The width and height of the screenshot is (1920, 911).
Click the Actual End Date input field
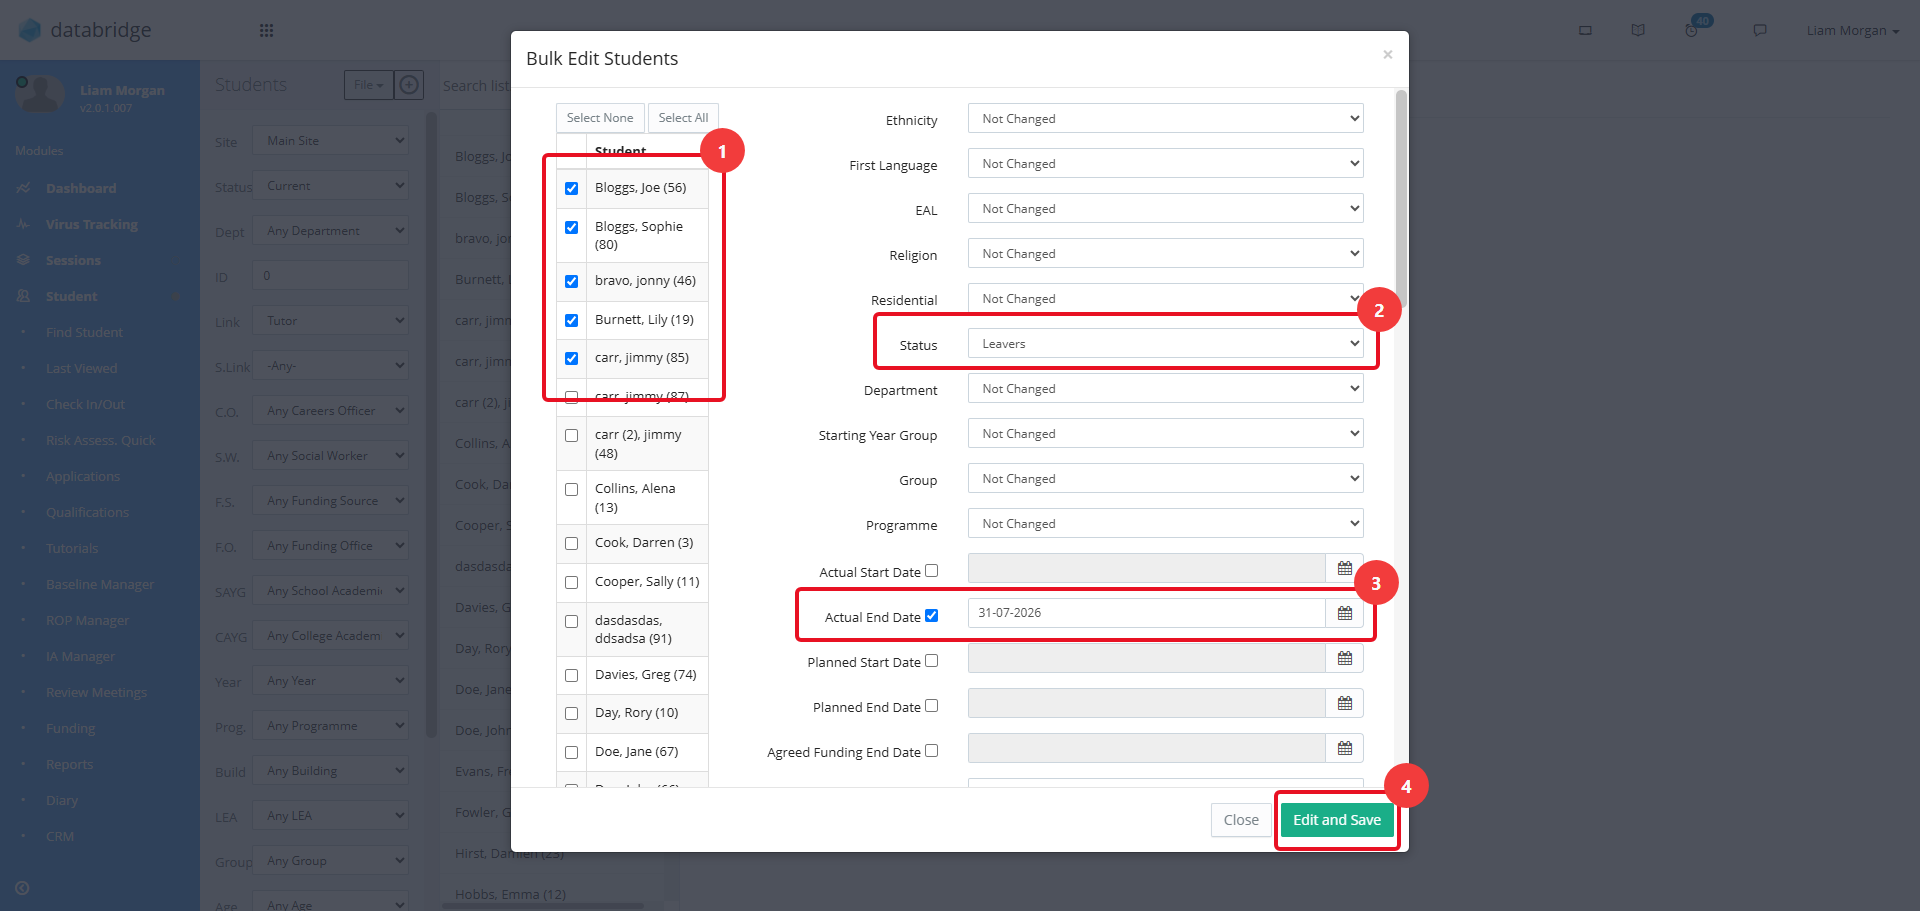tap(1147, 613)
